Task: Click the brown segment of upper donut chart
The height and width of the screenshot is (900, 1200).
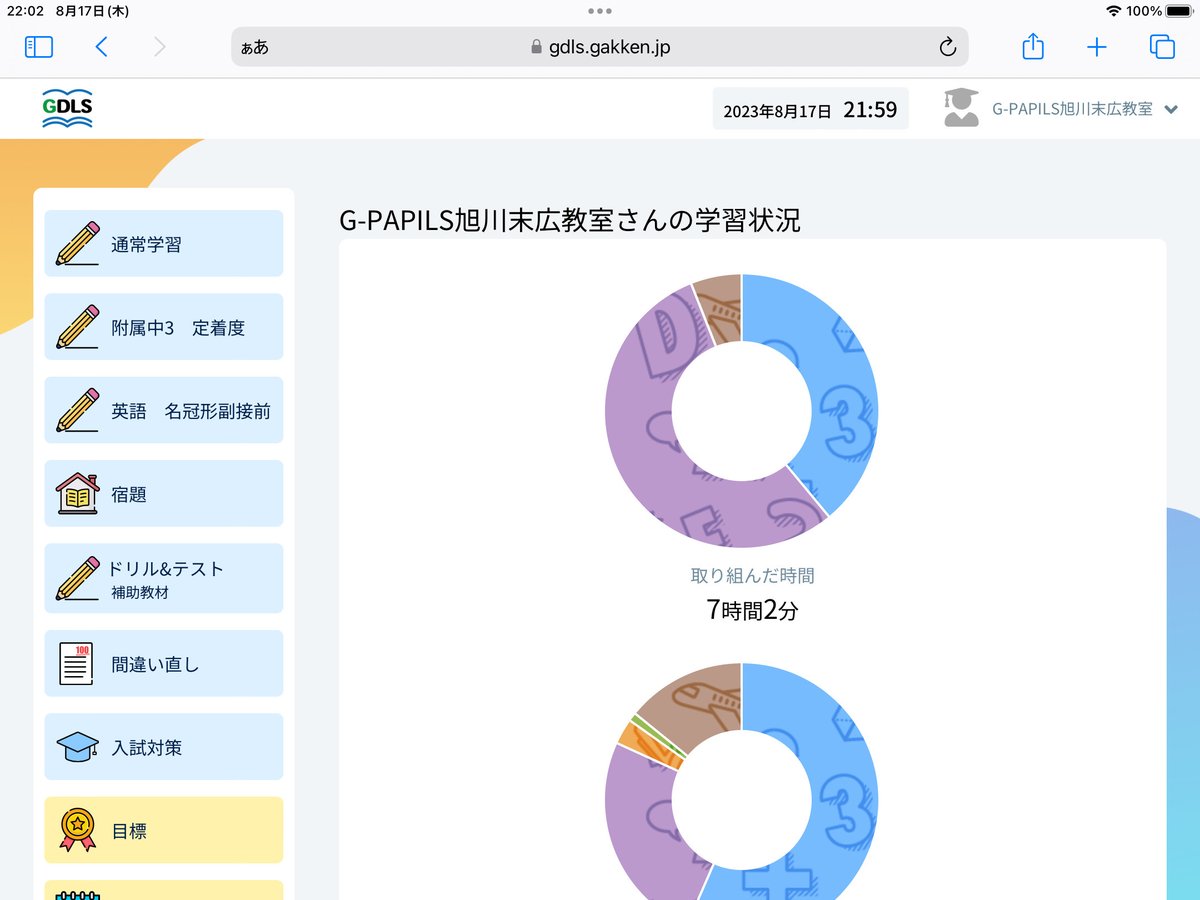Action: tap(720, 308)
